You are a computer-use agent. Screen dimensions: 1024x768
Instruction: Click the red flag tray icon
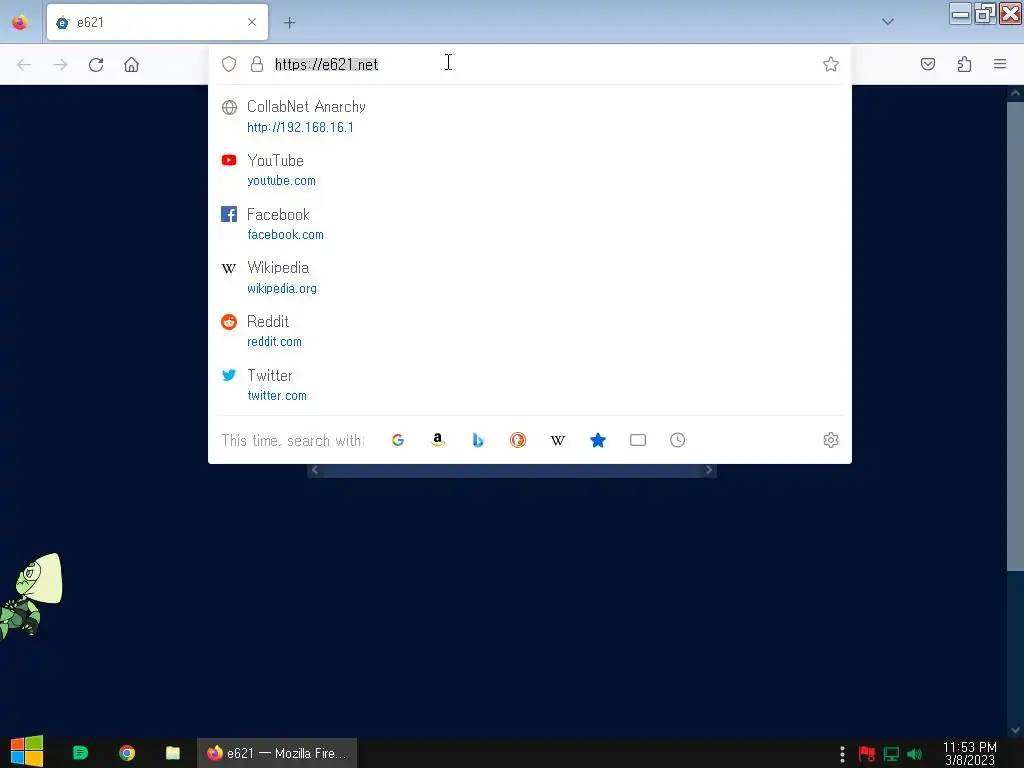pos(867,754)
